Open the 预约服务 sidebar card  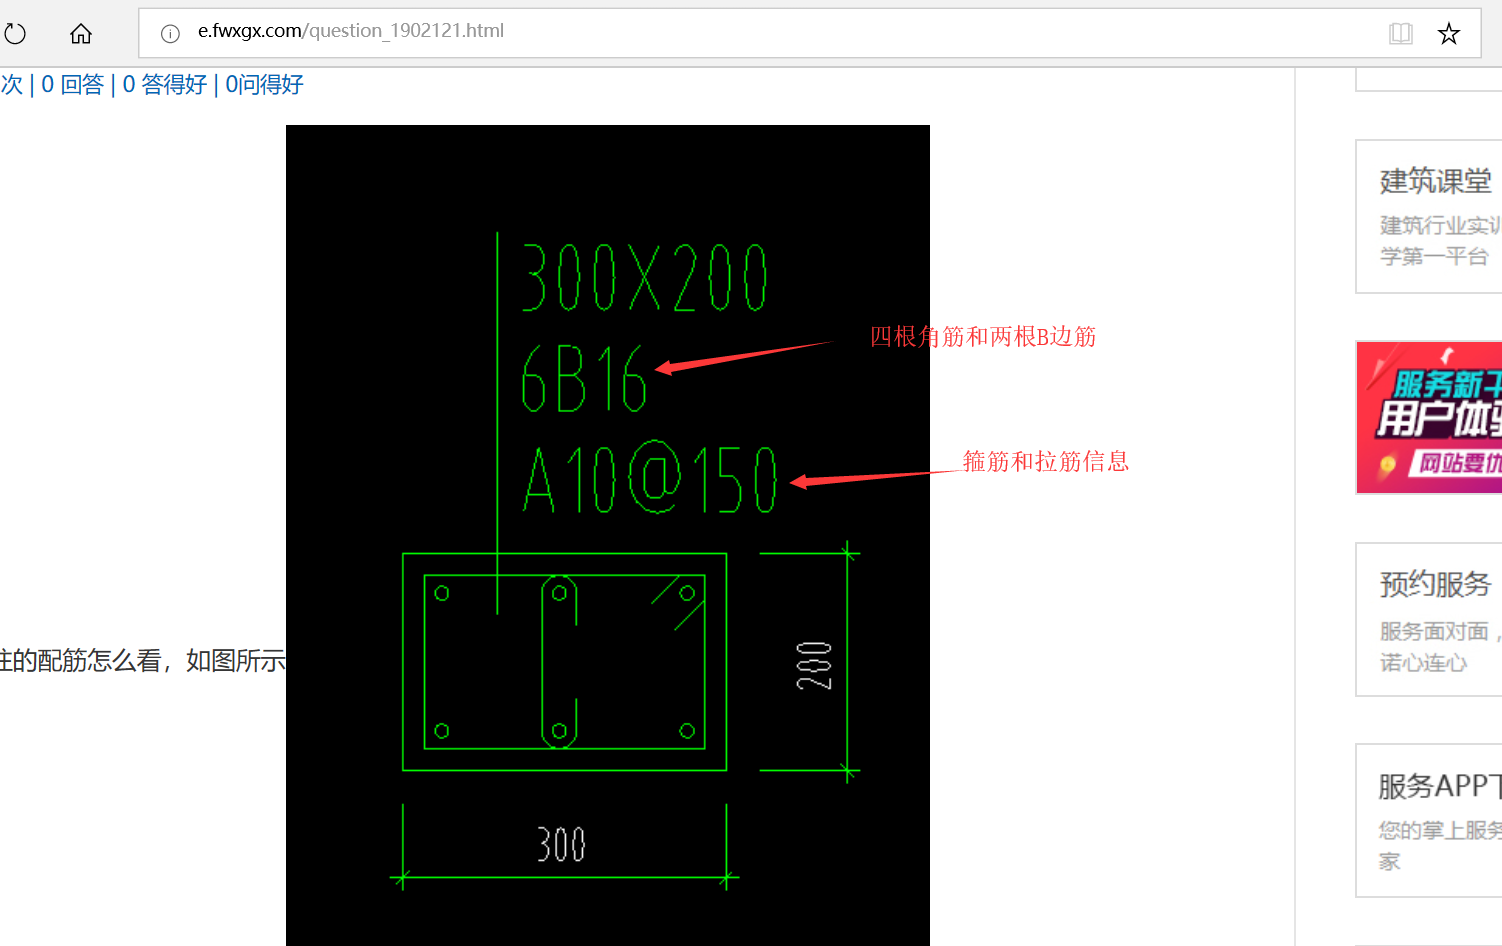point(1429,620)
